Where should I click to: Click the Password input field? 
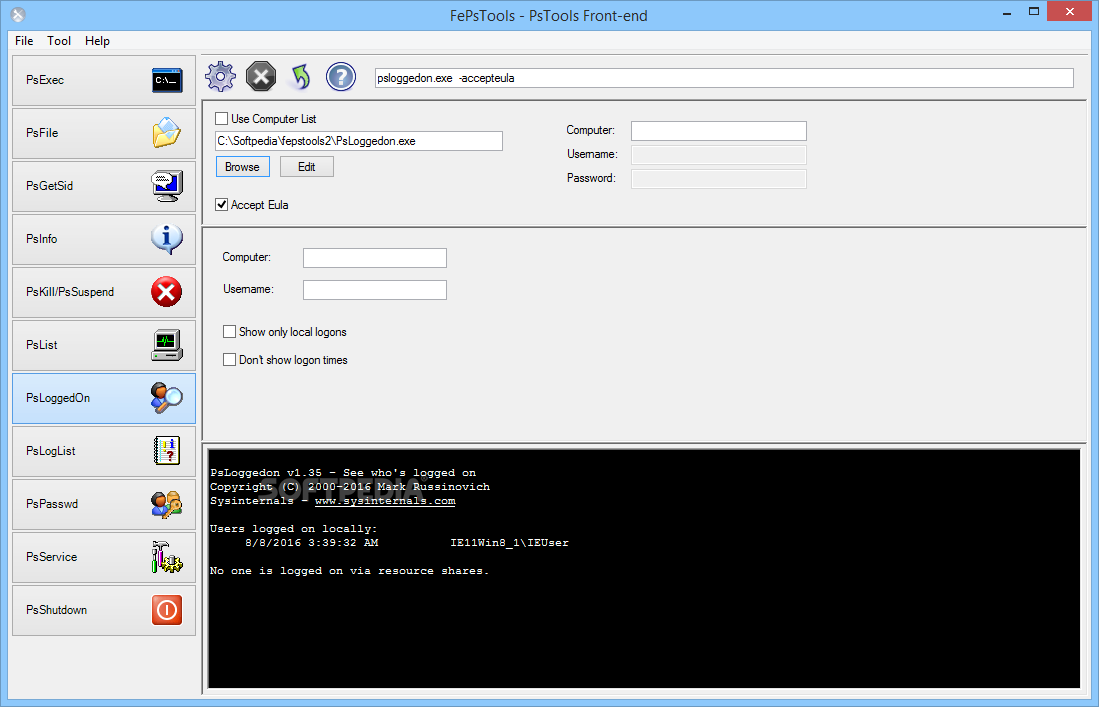718,179
